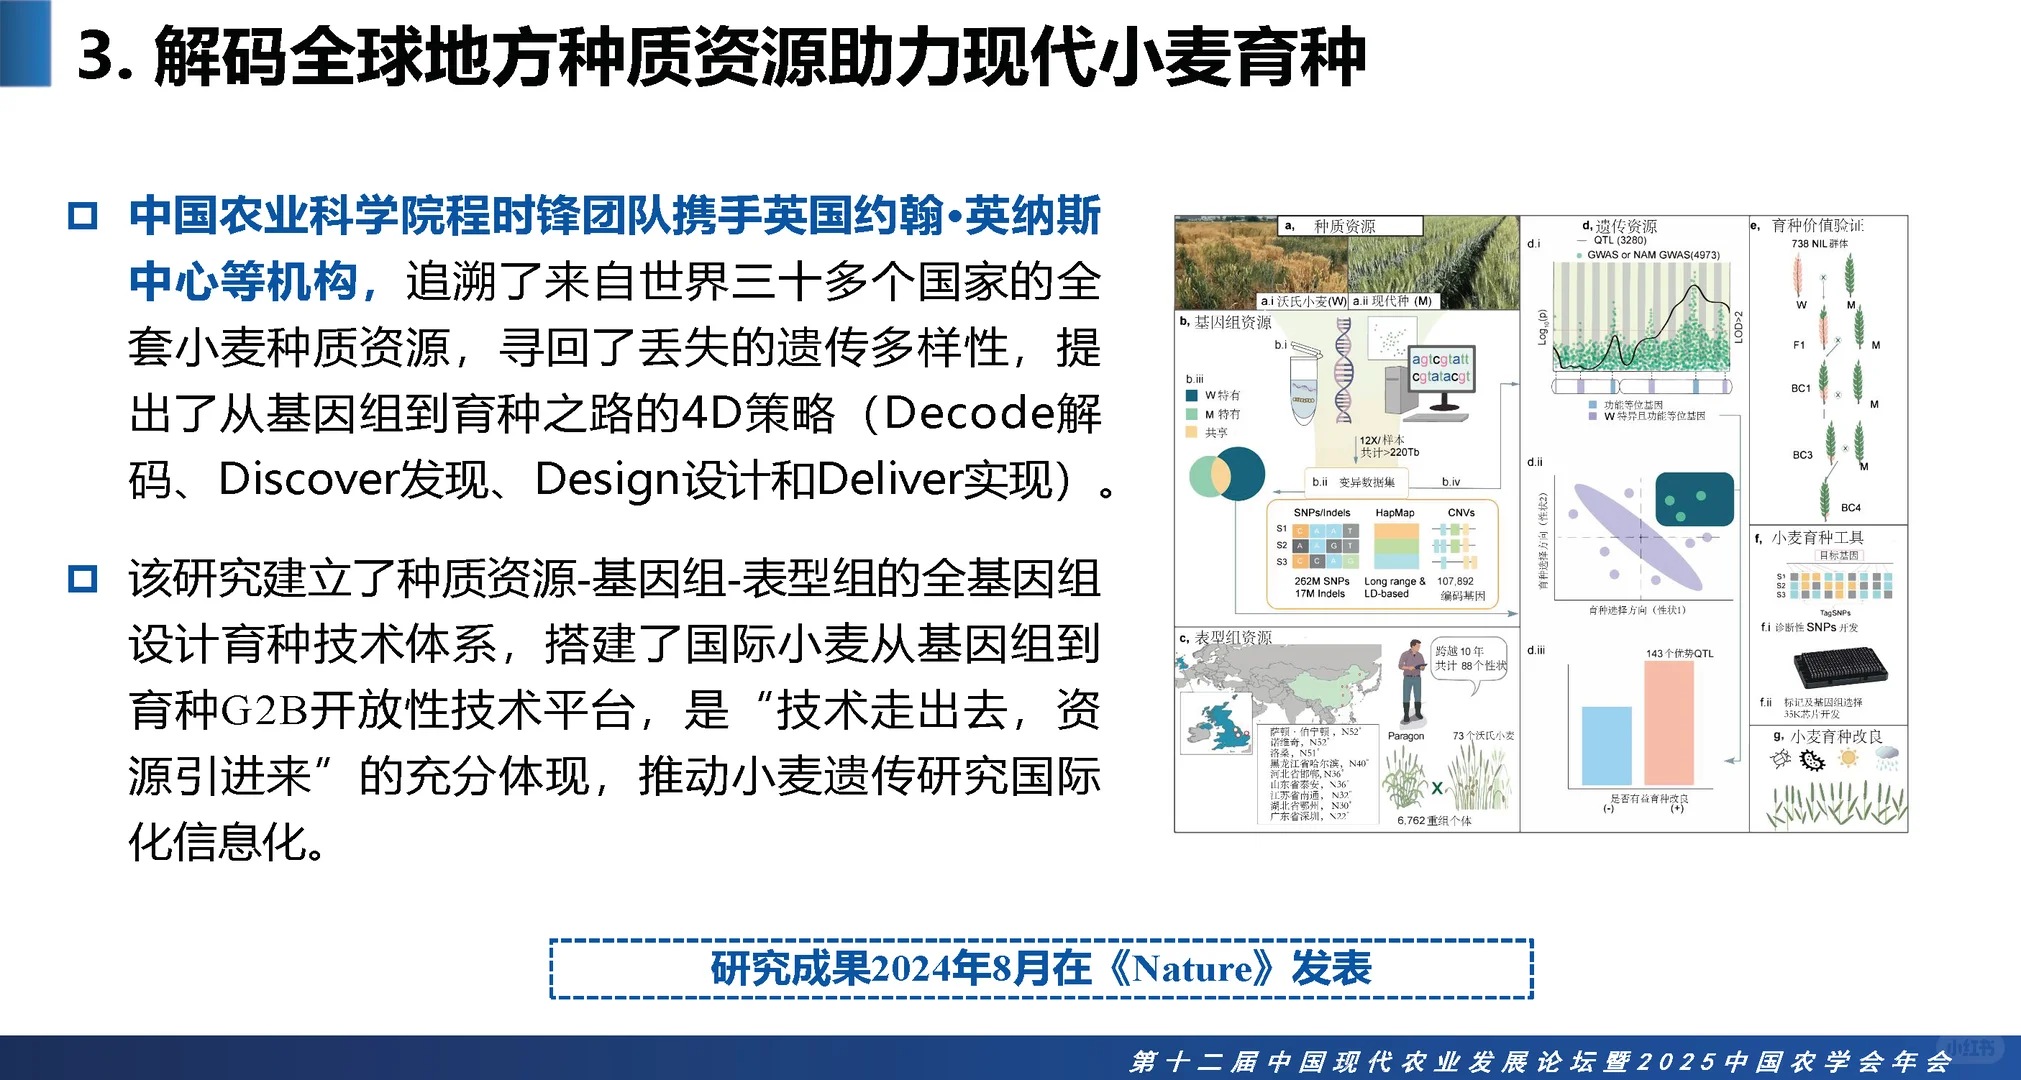Image resolution: width=2021 pixels, height=1080 pixels.
Task: Click the 现代种(M) field photo
Action: 1433,262
